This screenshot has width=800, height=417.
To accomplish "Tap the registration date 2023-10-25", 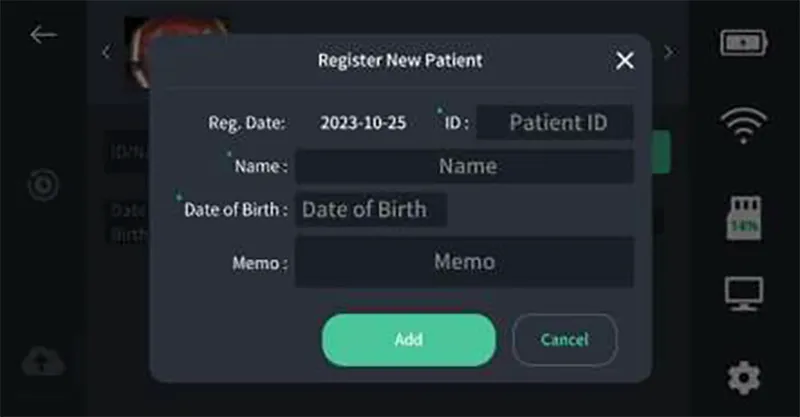I will (363, 123).
